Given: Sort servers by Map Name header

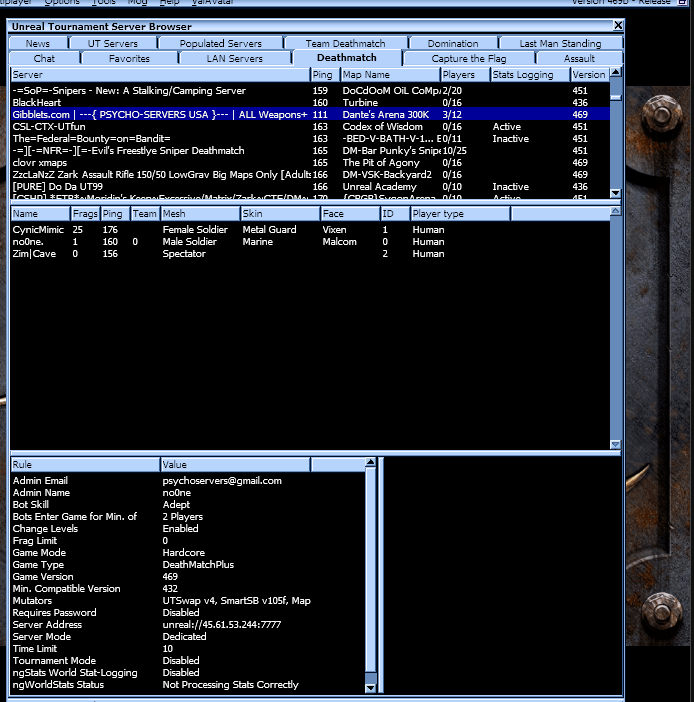Looking at the screenshot, I should point(390,75).
